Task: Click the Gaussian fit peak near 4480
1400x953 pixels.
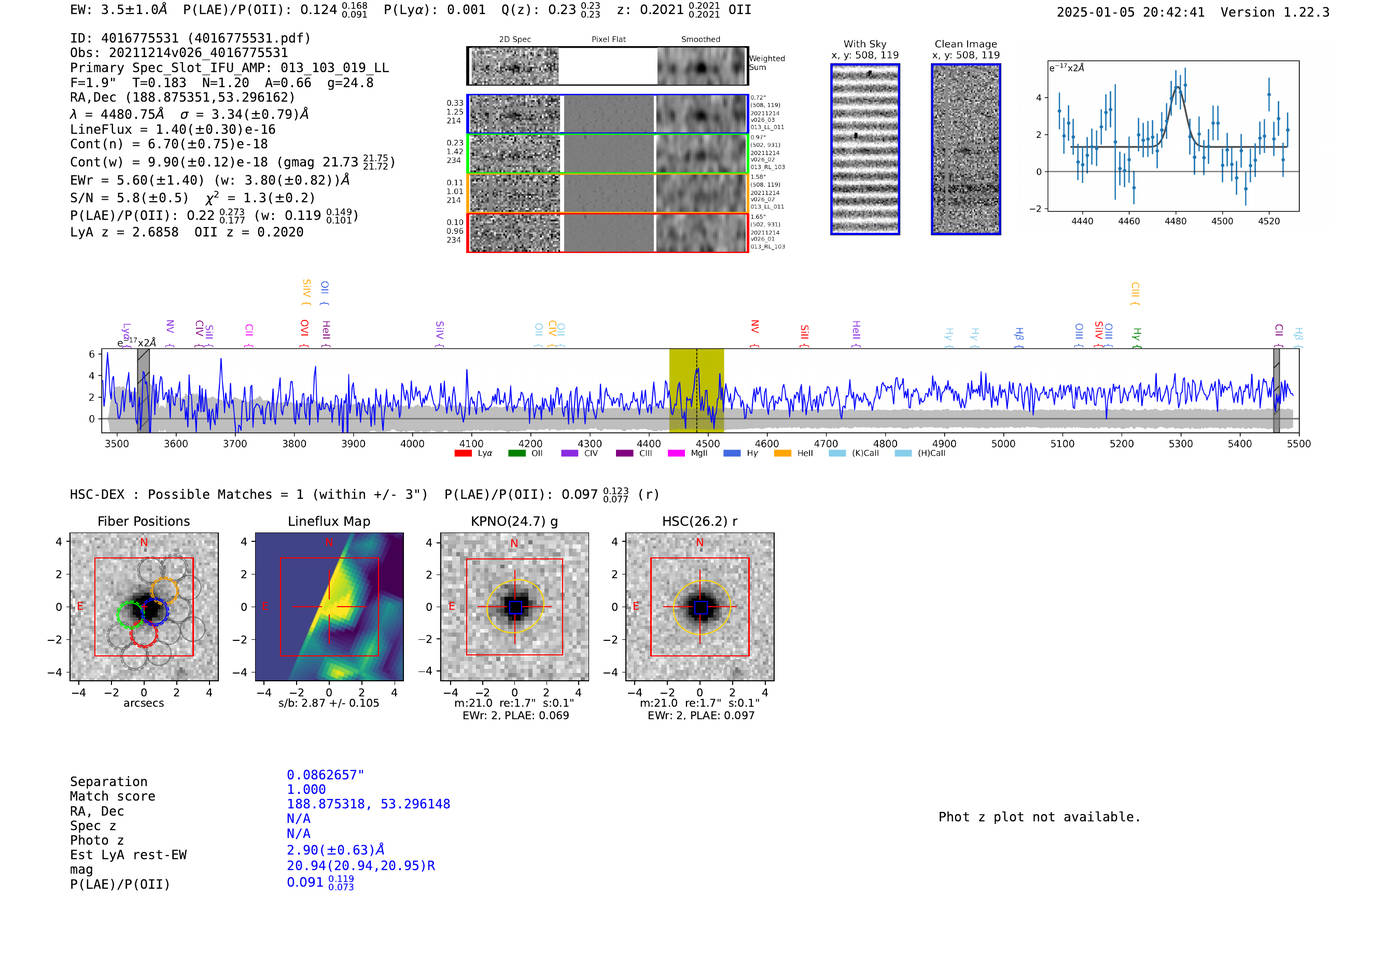Action: coord(1178,88)
